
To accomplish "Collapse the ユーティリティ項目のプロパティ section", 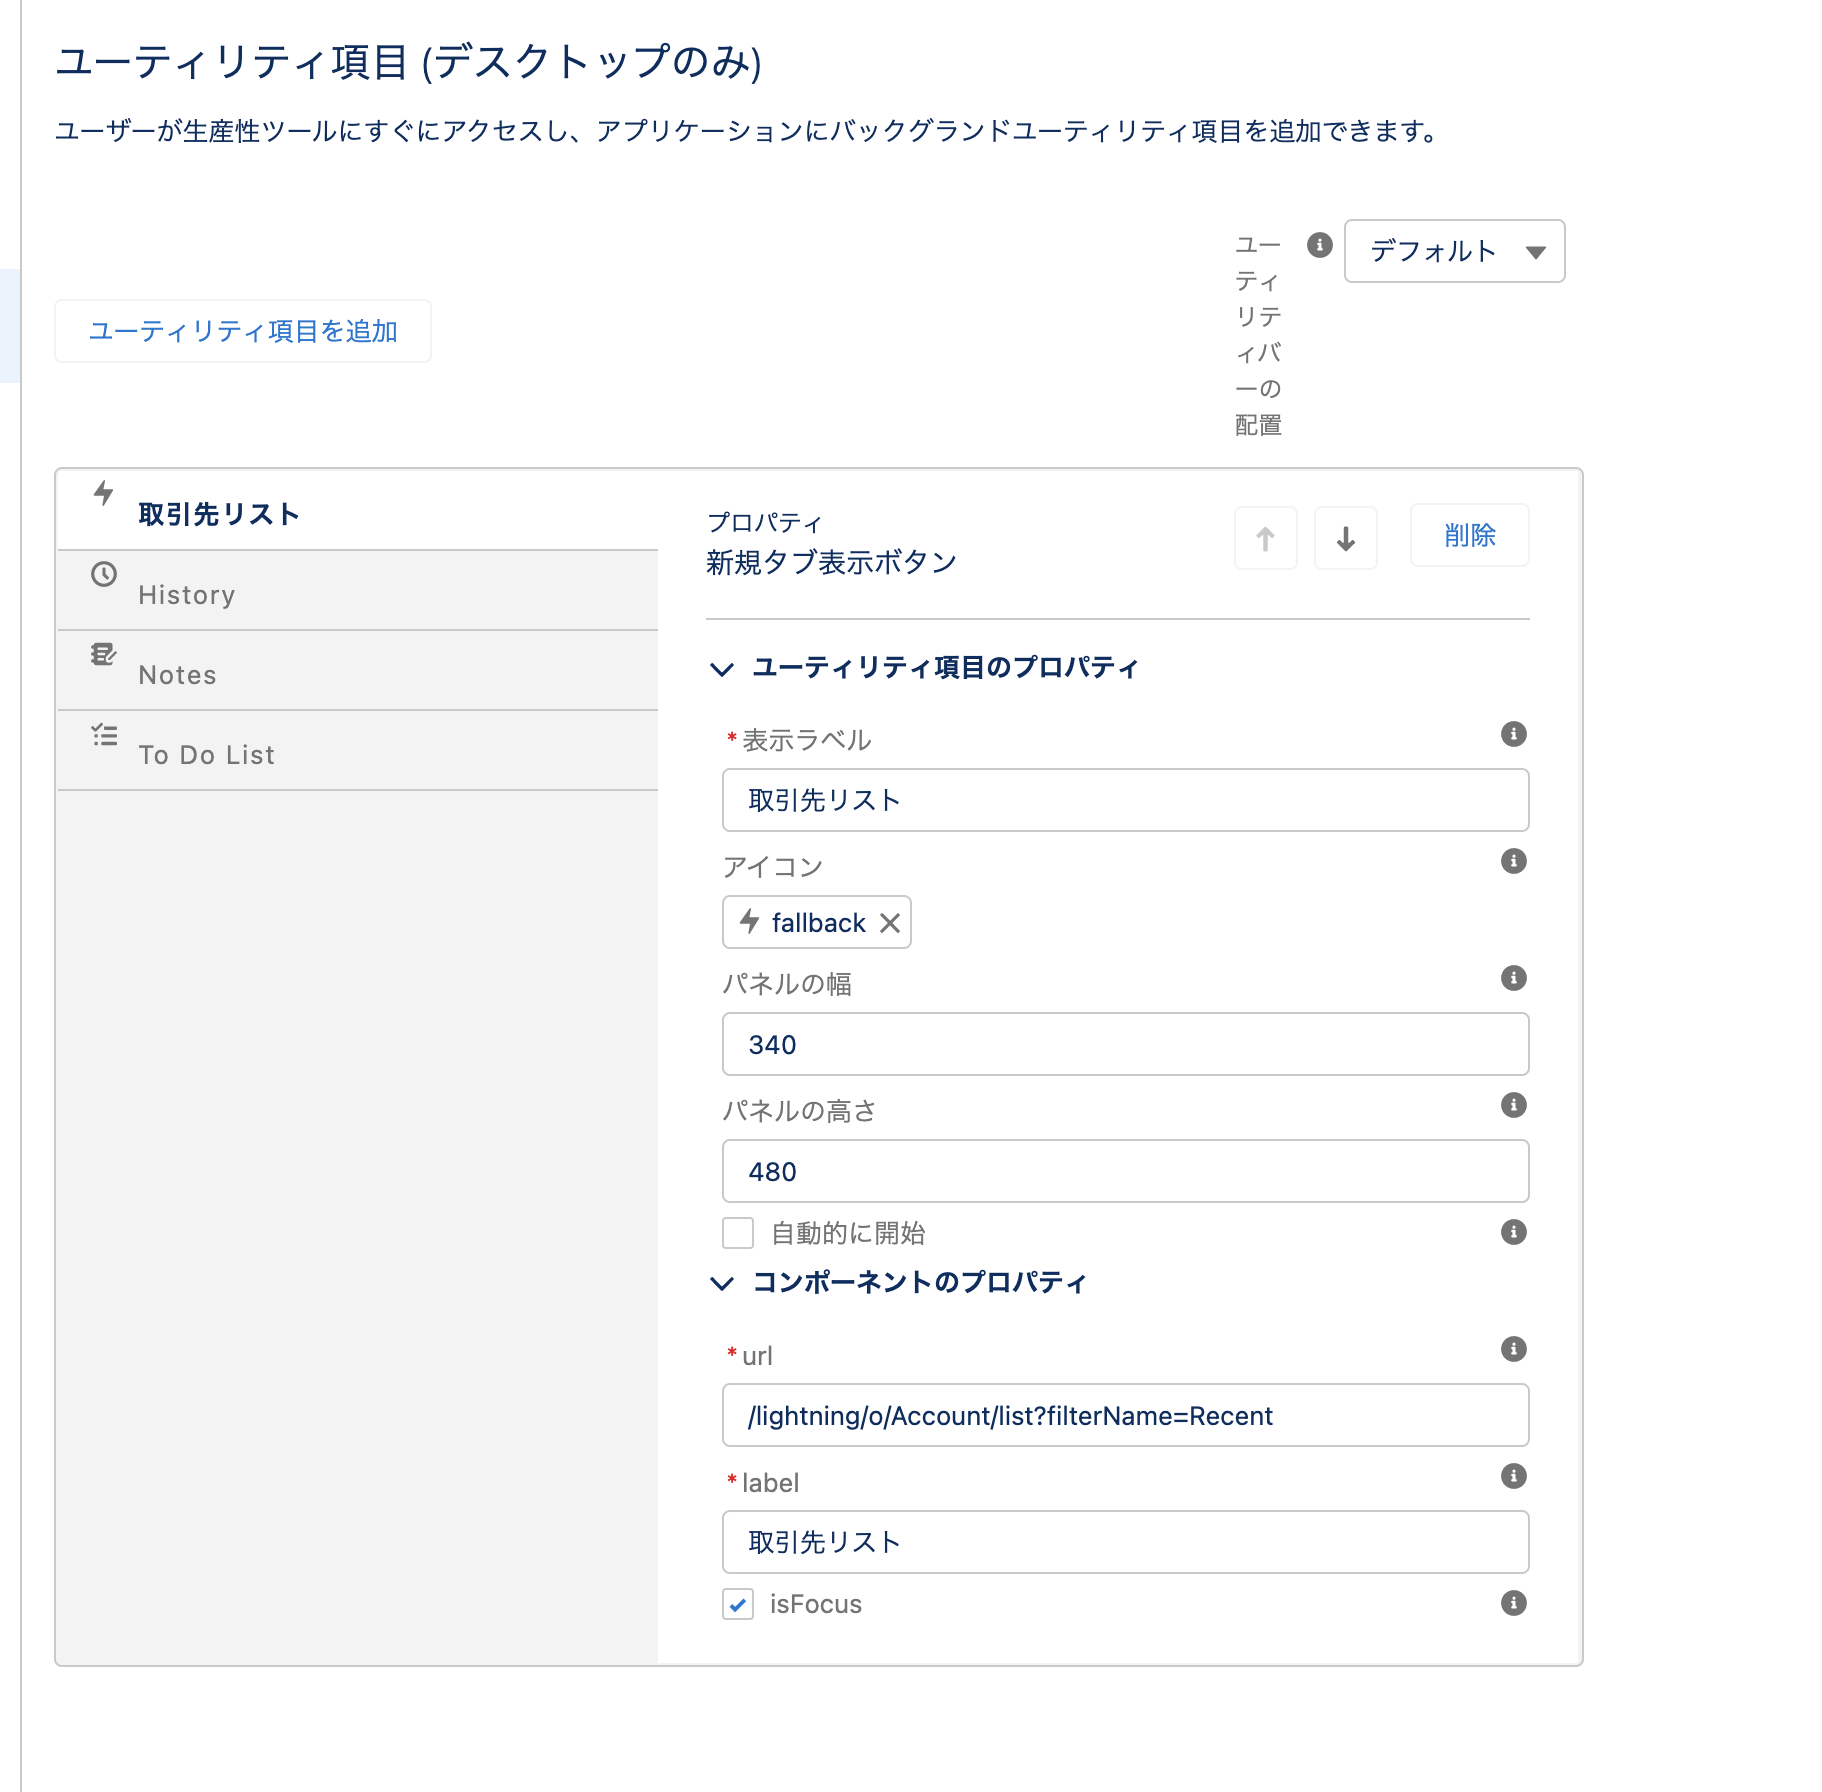I will [722, 668].
